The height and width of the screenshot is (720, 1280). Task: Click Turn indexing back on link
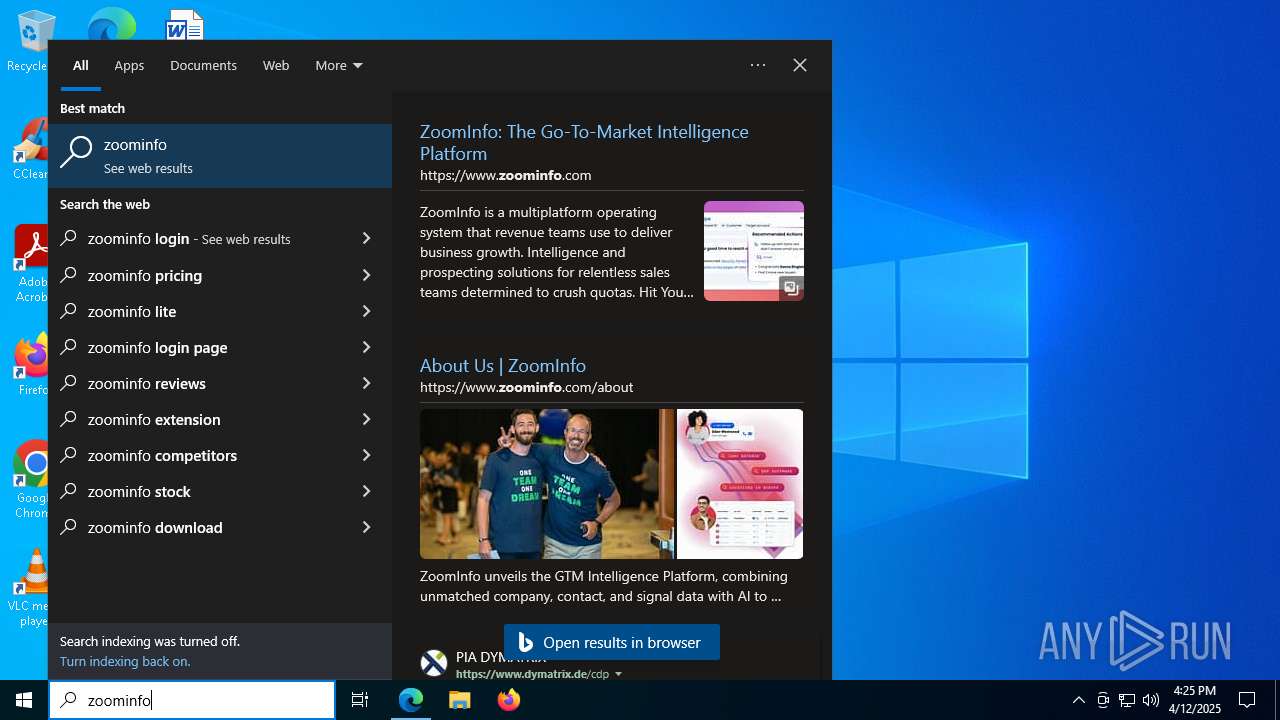pyautogui.click(x=125, y=661)
